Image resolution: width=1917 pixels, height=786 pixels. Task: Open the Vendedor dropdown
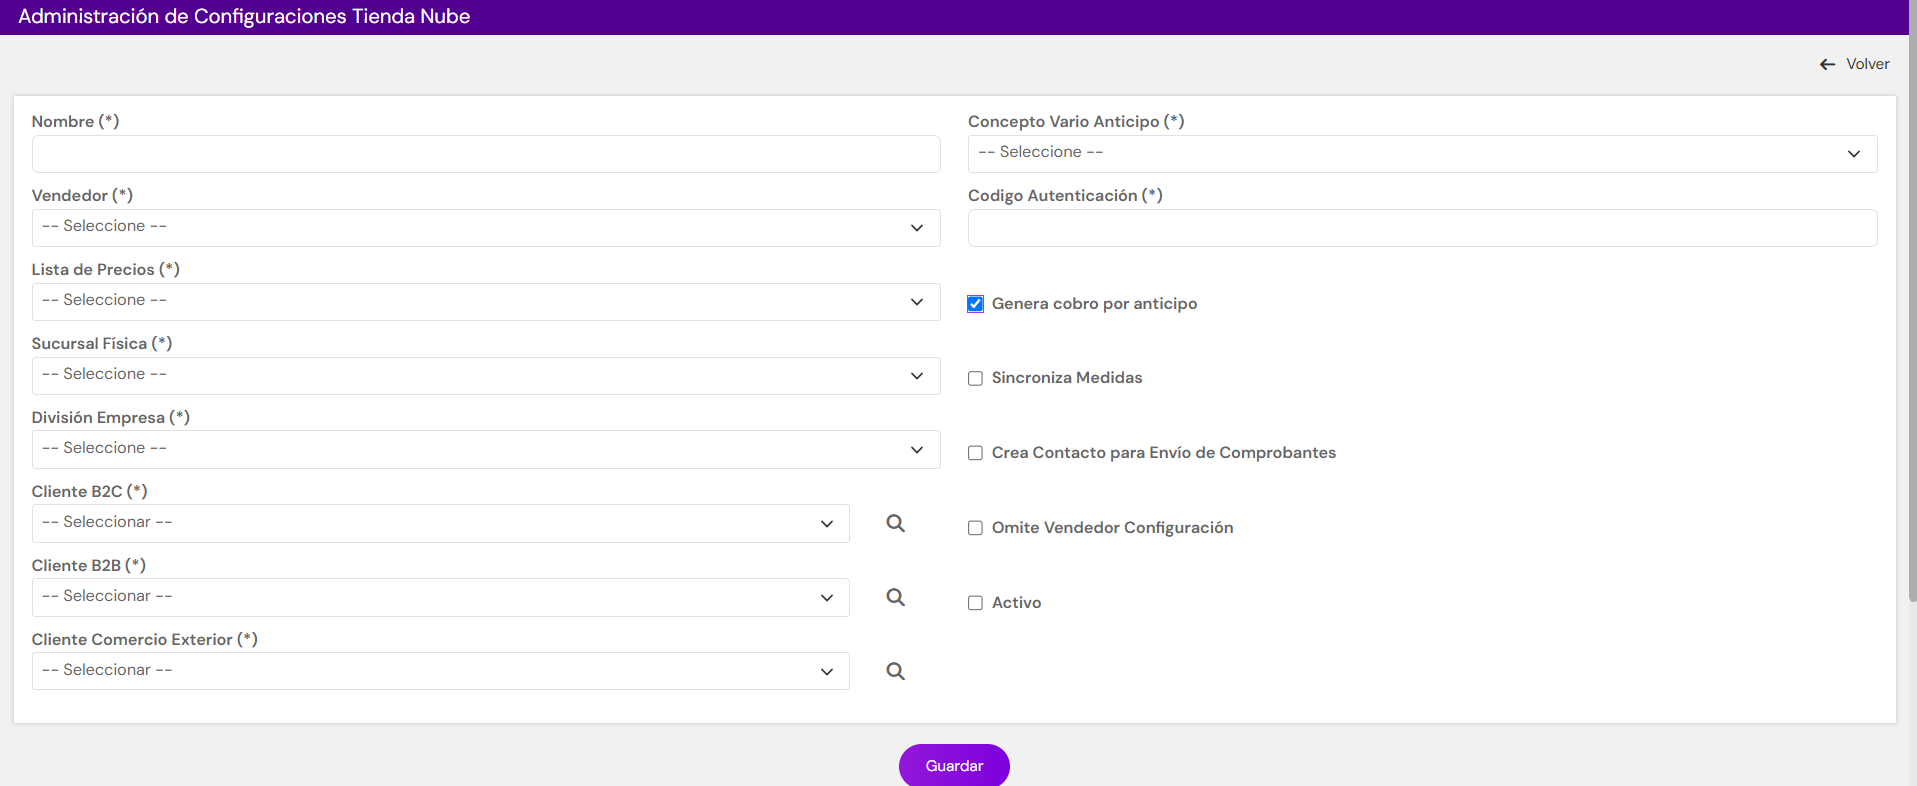tap(486, 228)
